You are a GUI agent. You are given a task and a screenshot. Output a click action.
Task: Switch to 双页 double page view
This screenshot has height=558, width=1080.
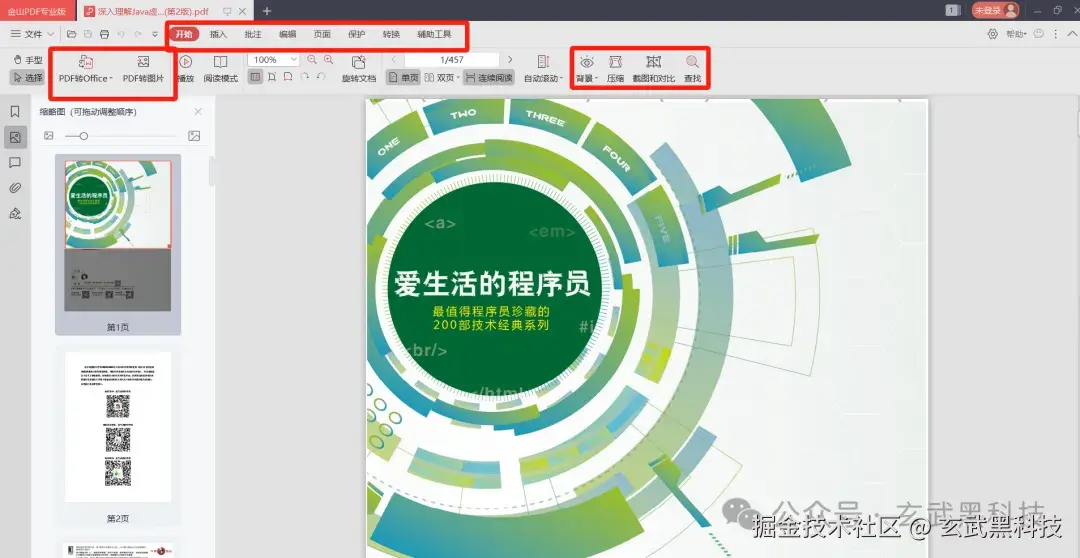(442, 78)
